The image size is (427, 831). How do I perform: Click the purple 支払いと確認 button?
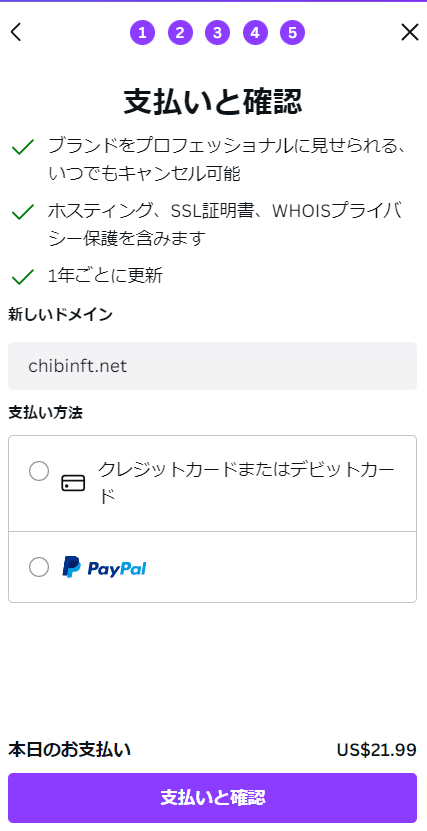[x=212, y=798]
